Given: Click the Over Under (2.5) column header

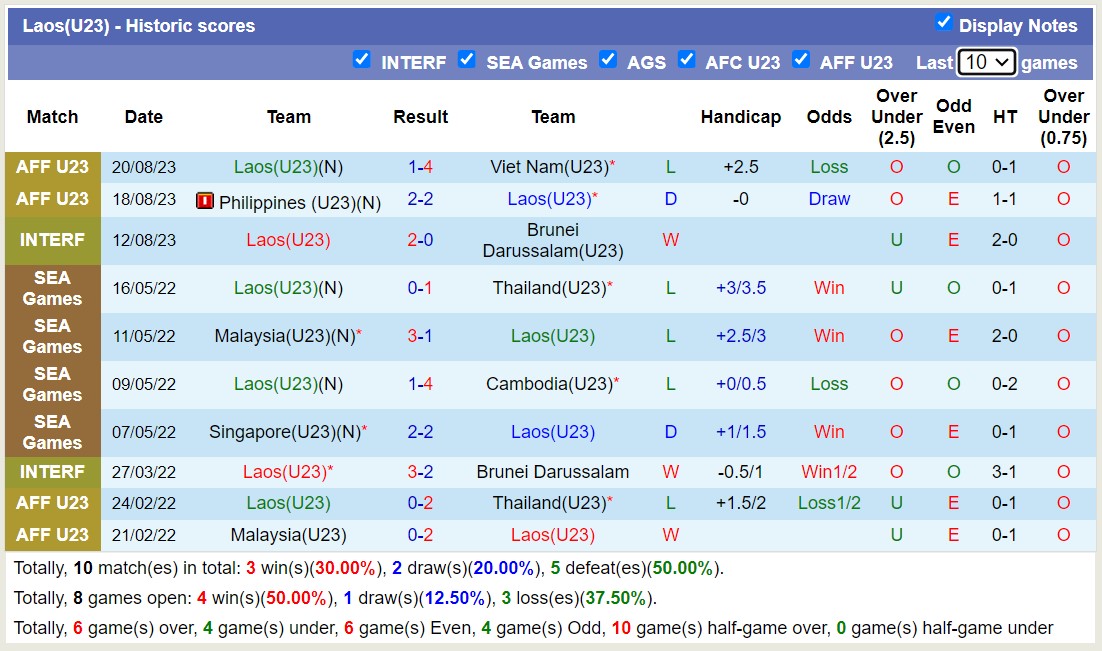Looking at the screenshot, I should pyautogui.click(x=896, y=117).
